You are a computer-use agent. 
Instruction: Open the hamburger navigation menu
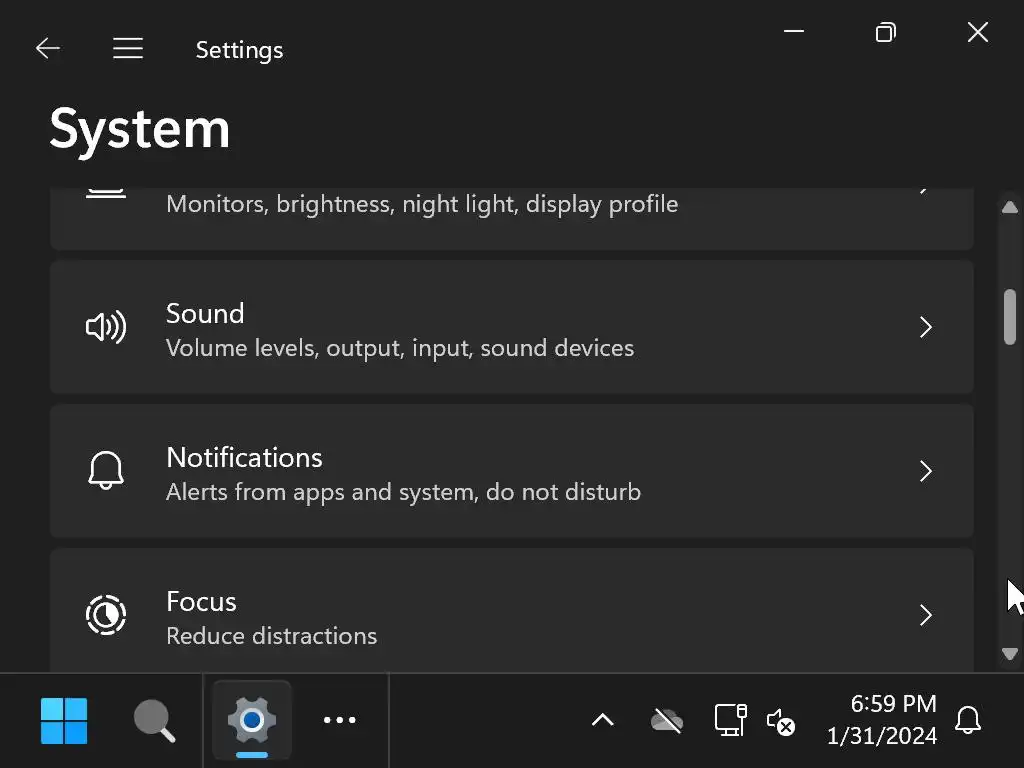tap(128, 49)
